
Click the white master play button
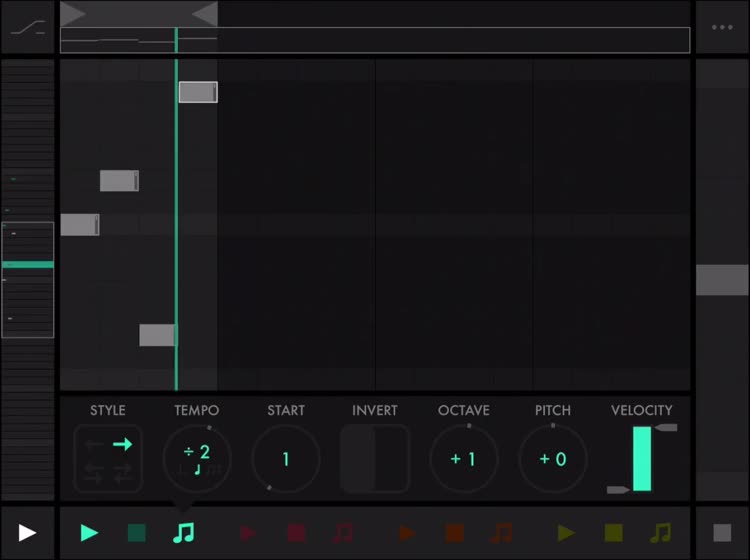click(x=27, y=533)
